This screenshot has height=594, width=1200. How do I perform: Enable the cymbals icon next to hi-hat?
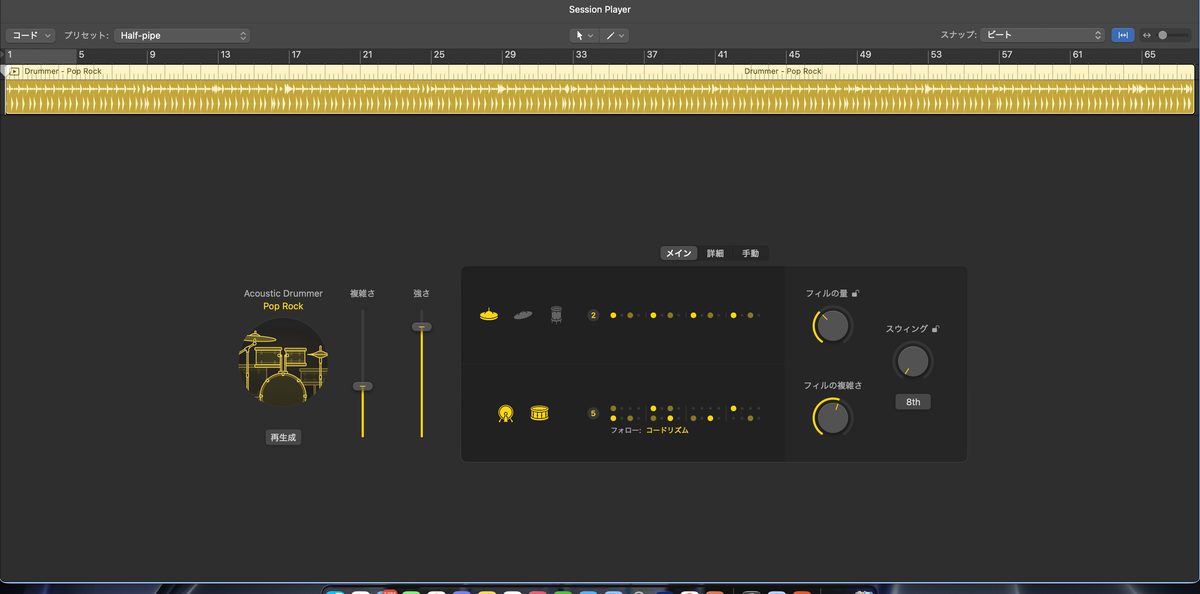[x=523, y=315]
